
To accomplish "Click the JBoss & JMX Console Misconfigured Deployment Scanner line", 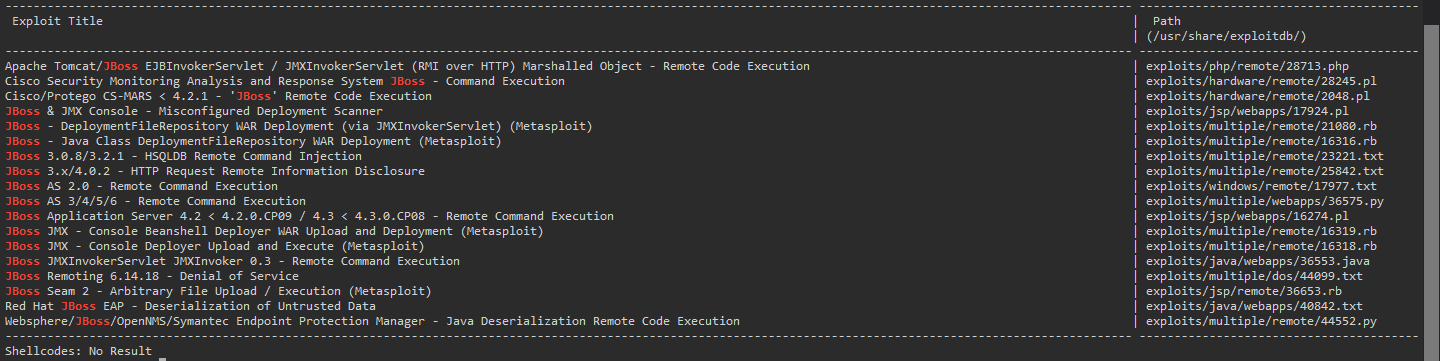I will coord(194,111).
